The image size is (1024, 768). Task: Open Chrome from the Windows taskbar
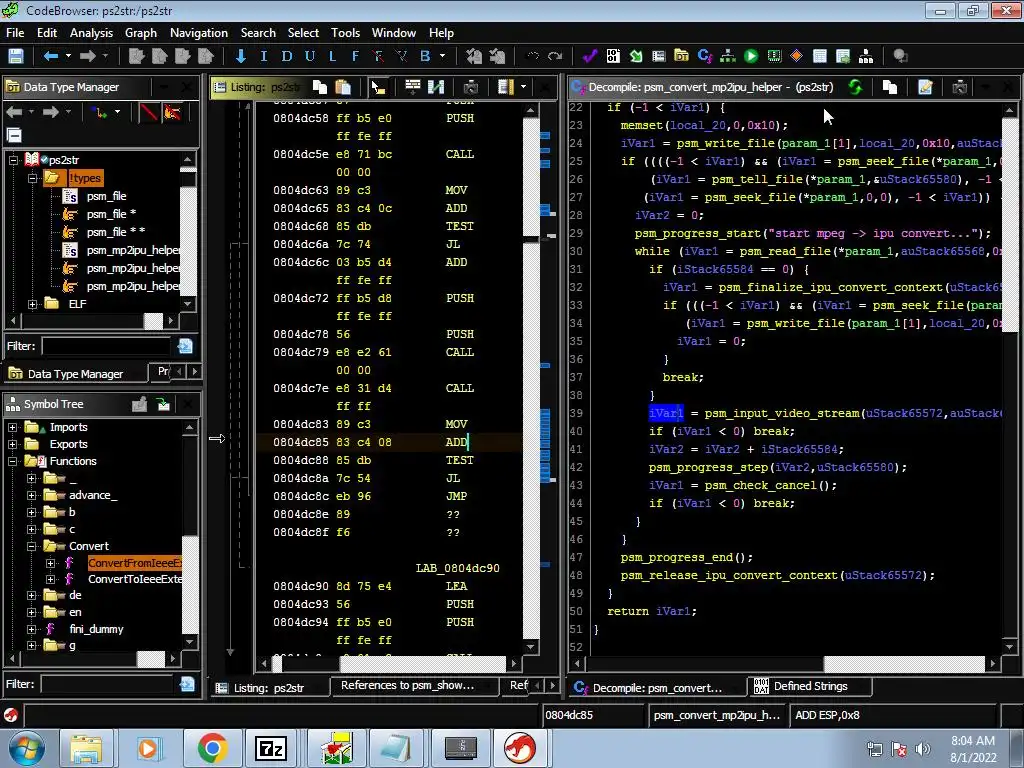click(212, 748)
